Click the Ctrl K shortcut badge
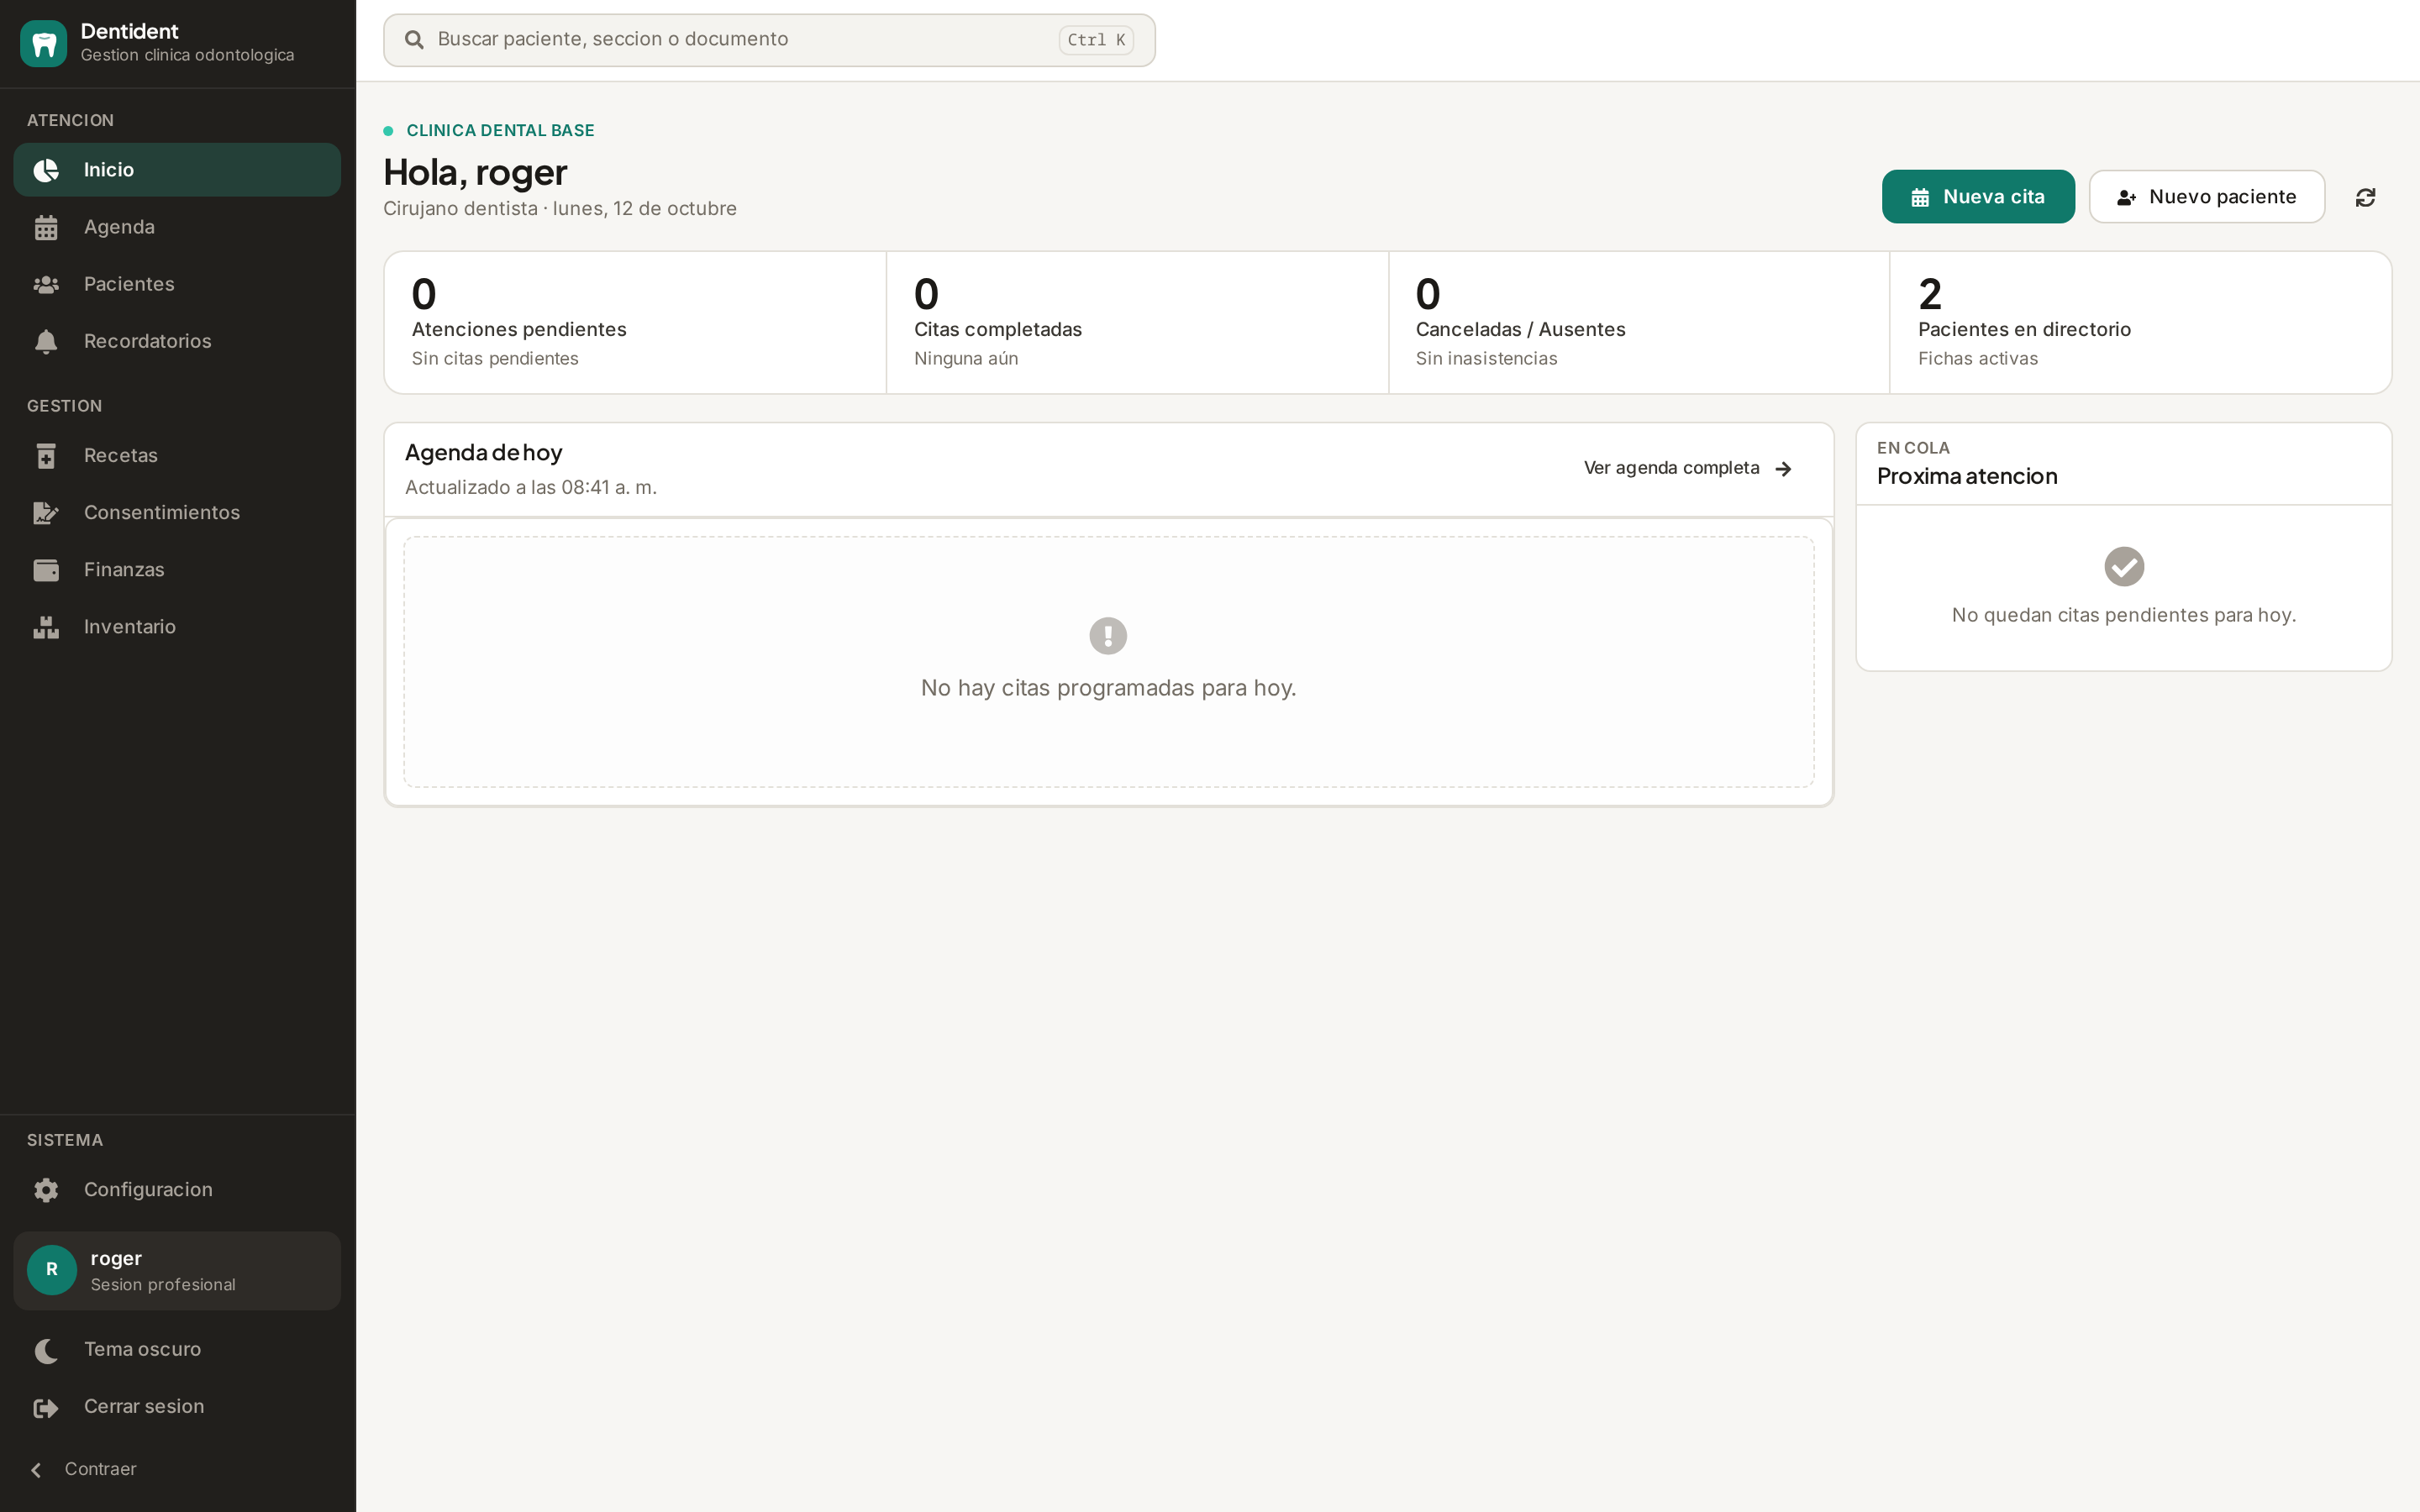The width and height of the screenshot is (2420, 1512). coord(1095,40)
